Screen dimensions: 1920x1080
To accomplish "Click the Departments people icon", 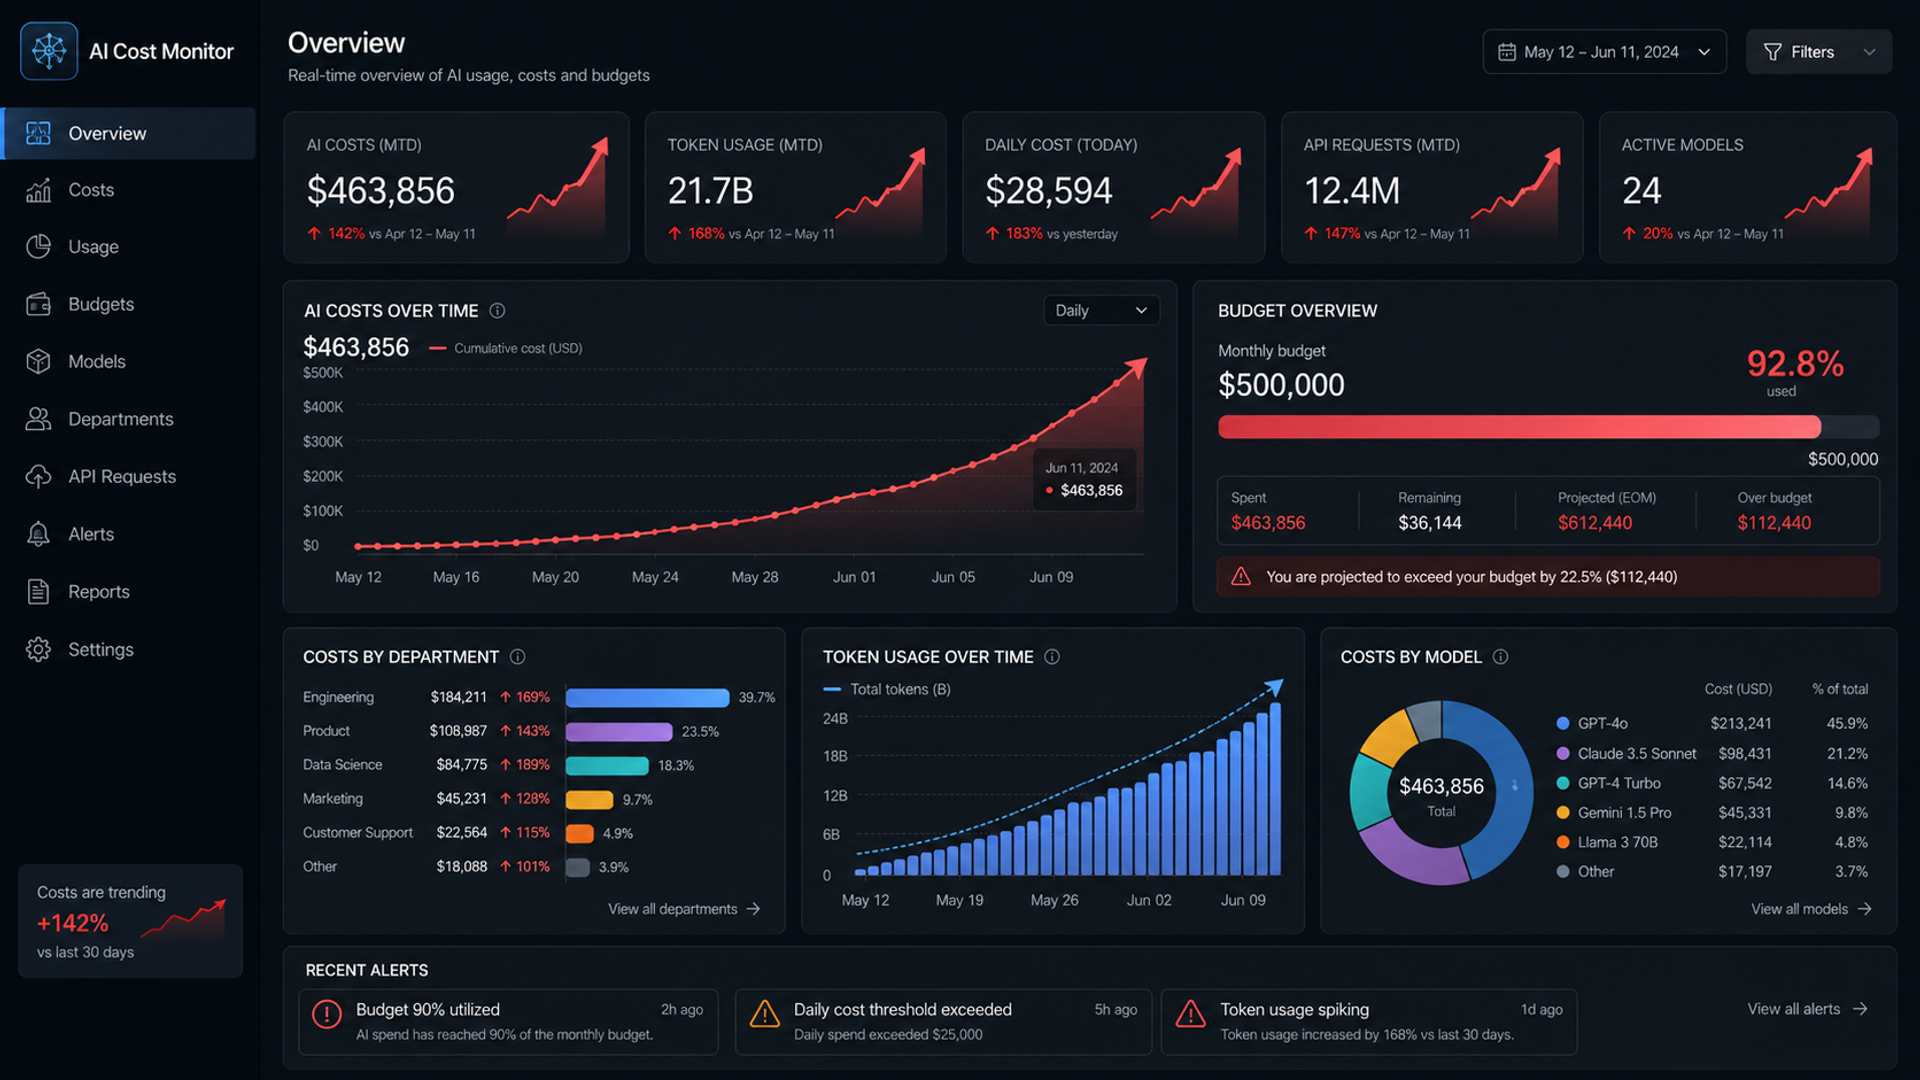I will 38,419.
